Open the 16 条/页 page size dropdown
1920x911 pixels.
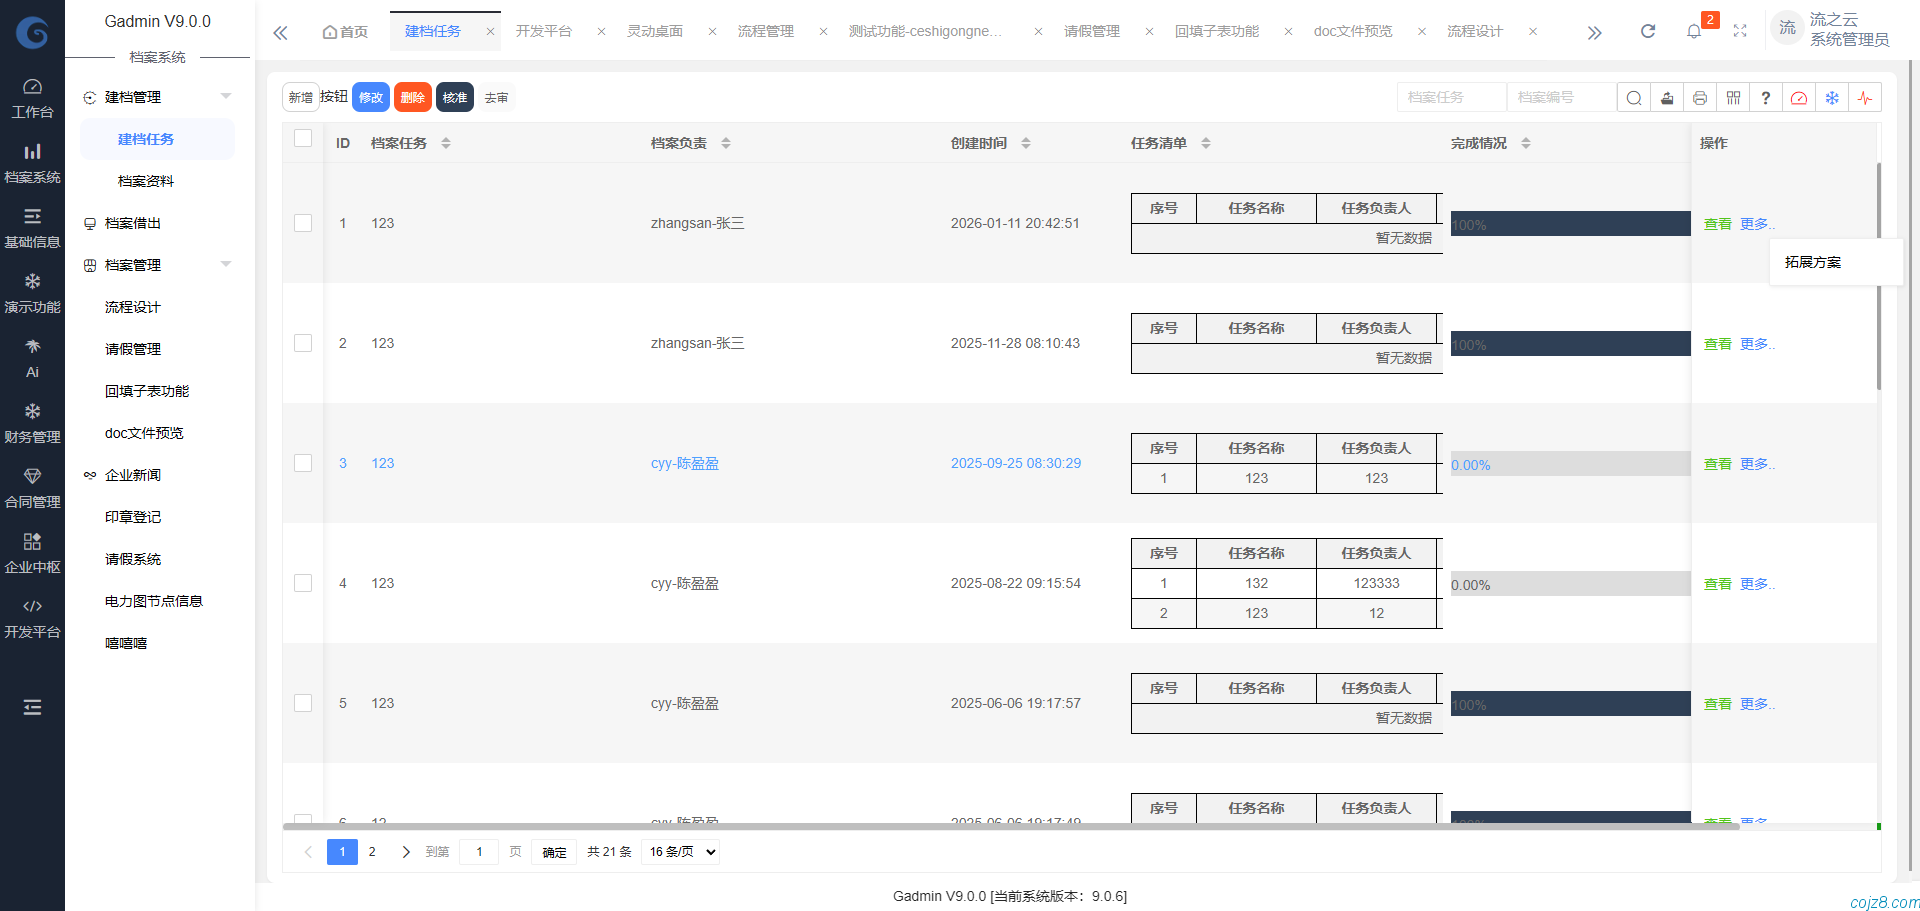point(682,852)
